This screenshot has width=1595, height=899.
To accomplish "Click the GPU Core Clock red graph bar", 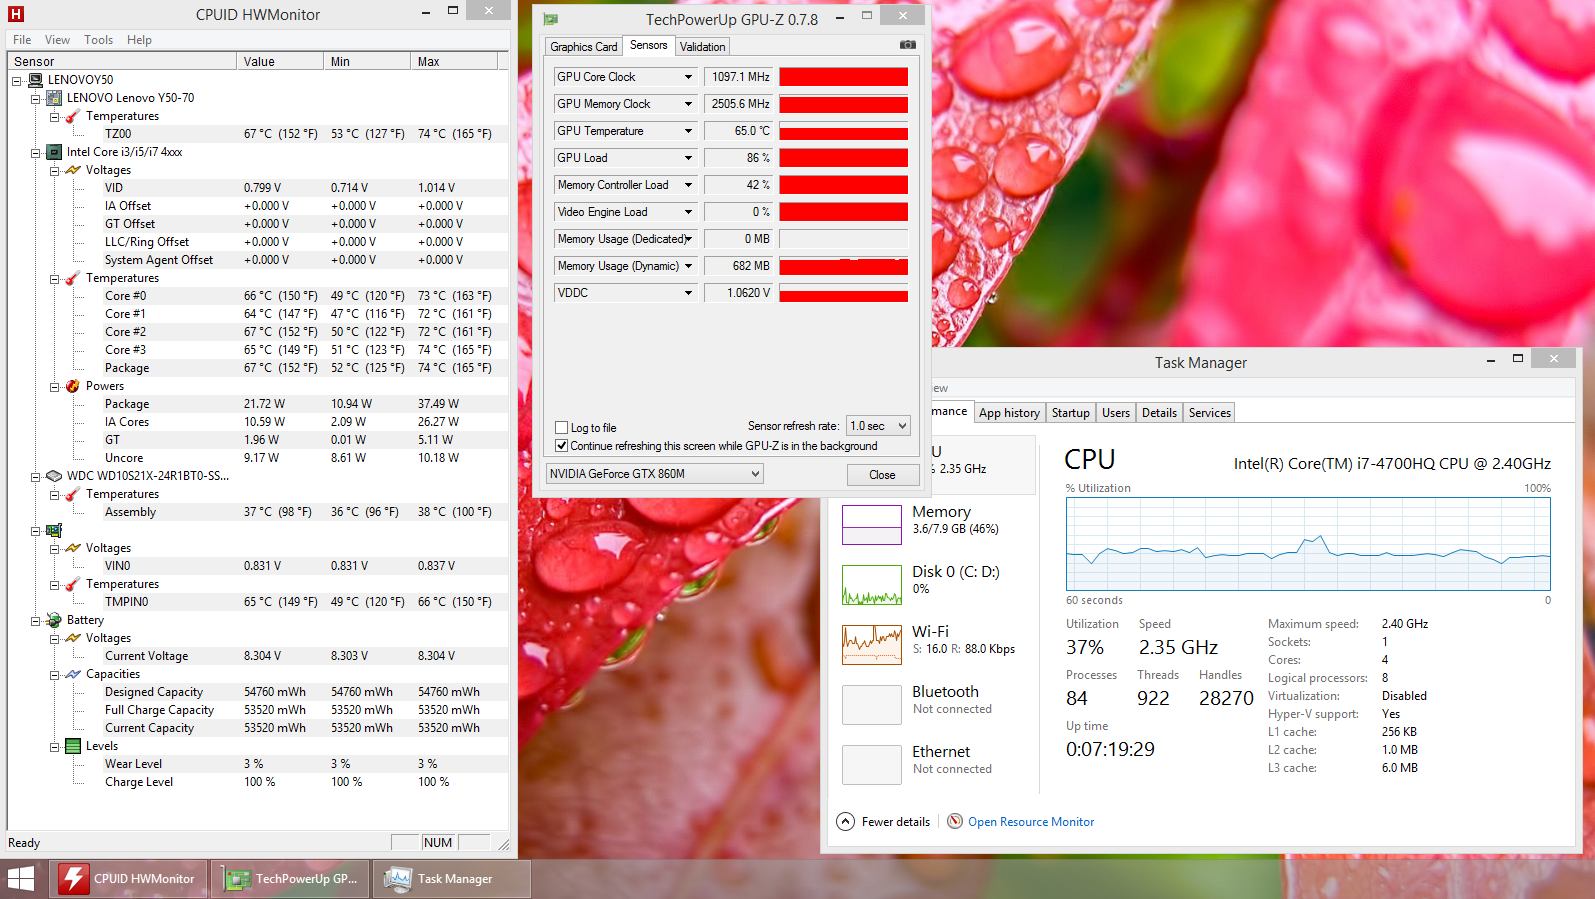I will coord(844,77).
